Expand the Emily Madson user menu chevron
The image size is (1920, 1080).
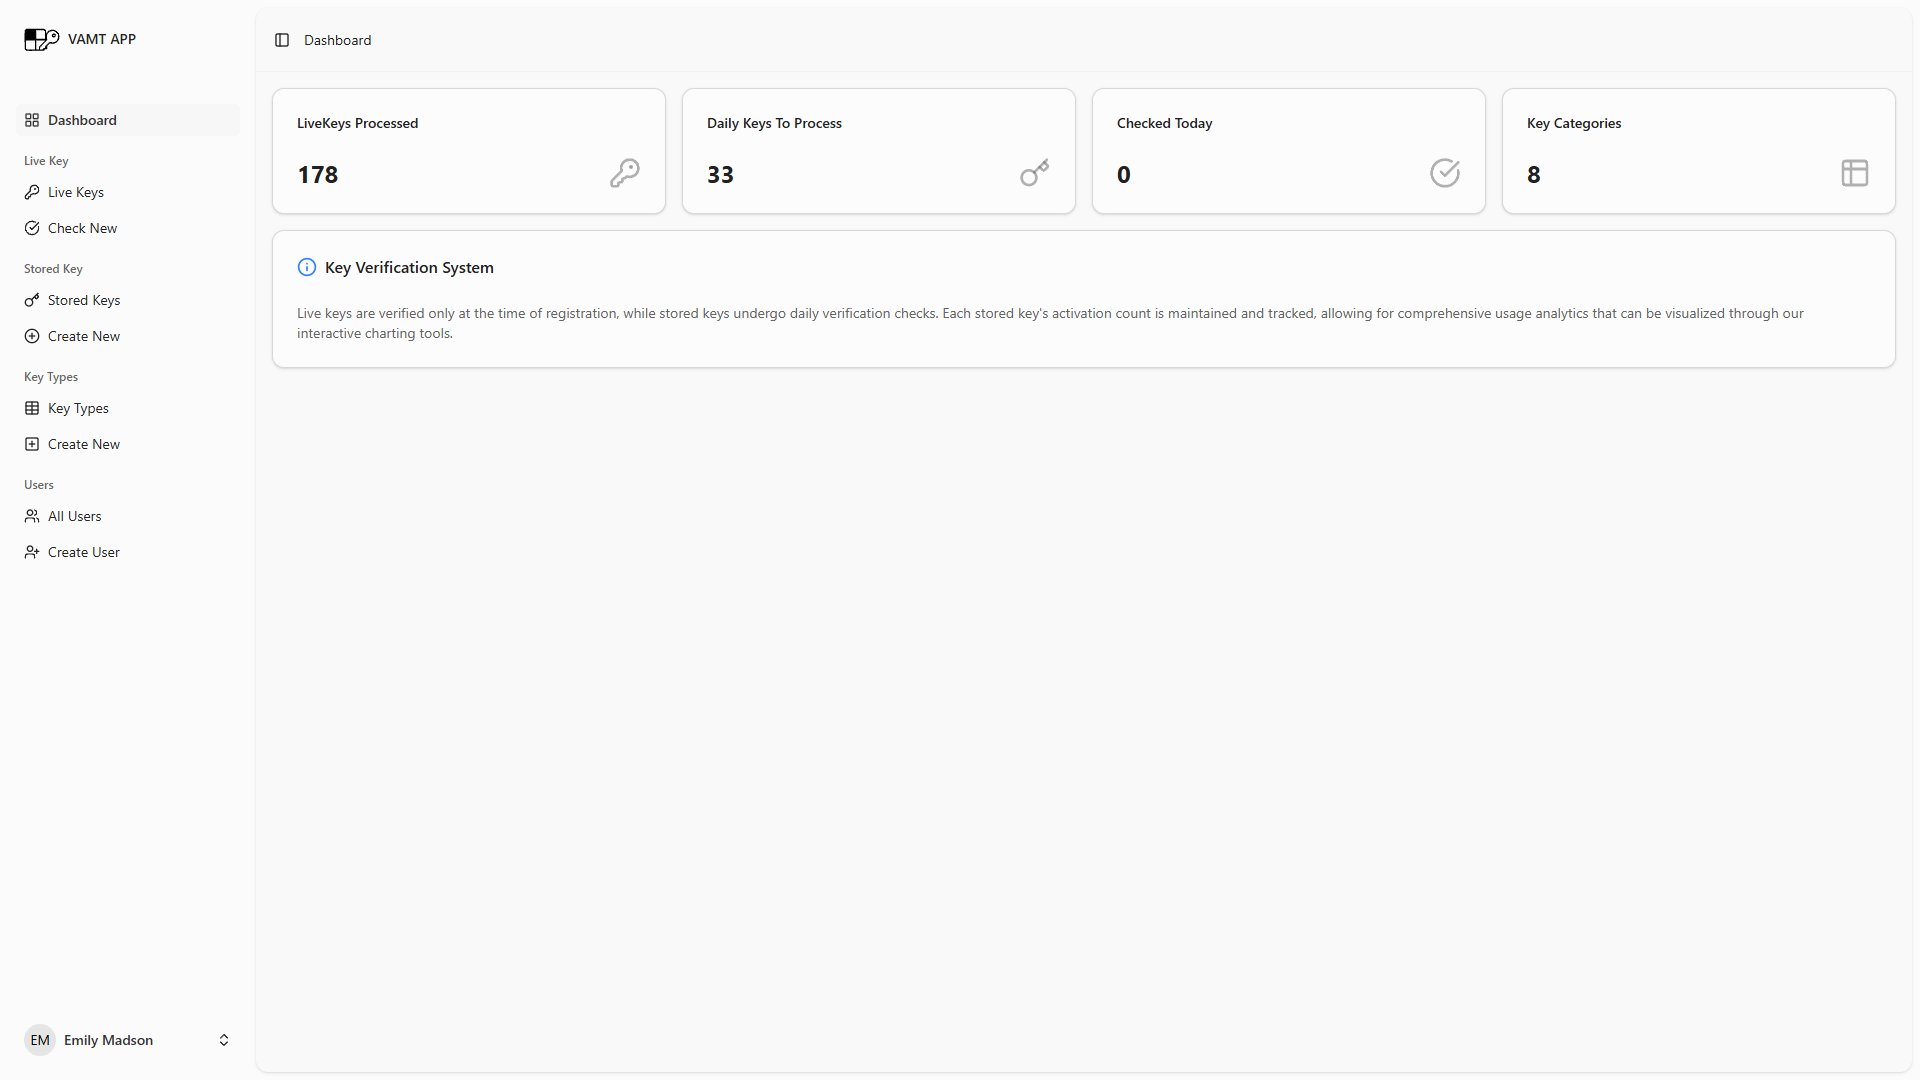tap(224, 1040)
